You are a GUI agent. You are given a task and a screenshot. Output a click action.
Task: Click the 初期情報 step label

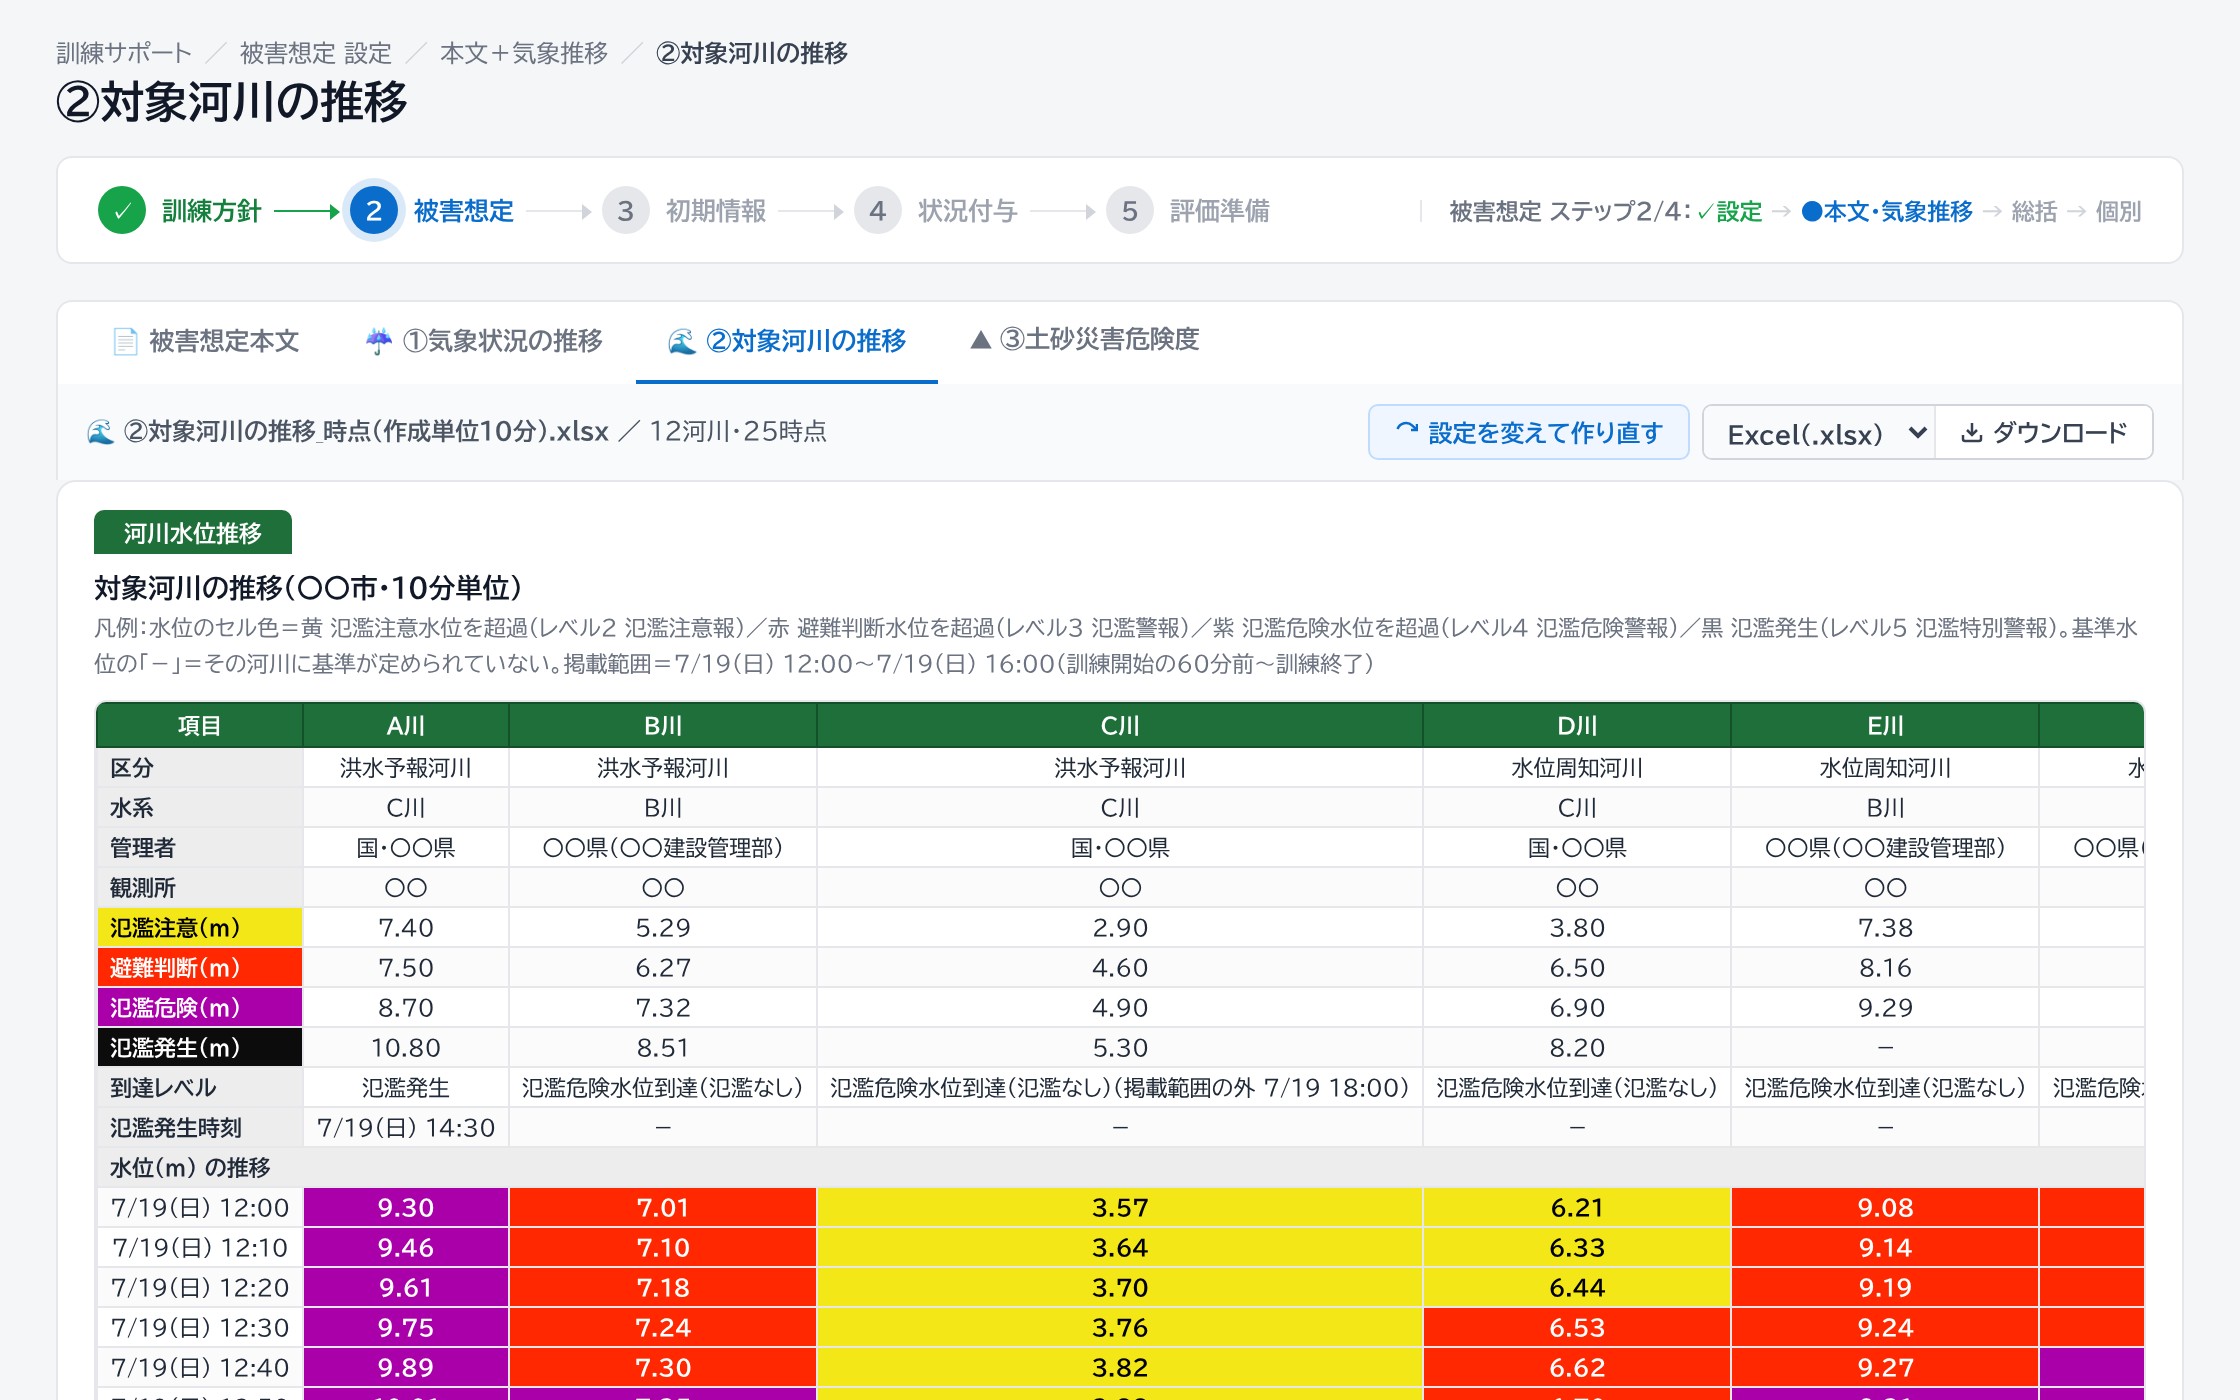(716, 211)
